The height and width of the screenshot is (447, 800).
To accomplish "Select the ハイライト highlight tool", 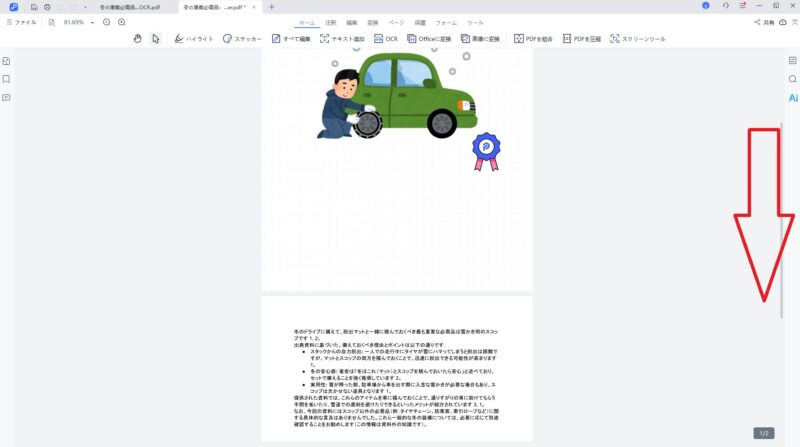I will (x=185, y=39).
